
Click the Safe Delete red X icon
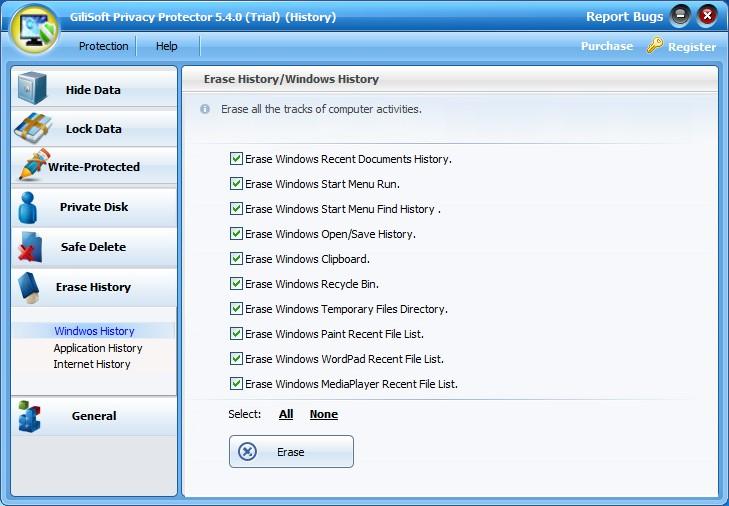tap(30, 247)
